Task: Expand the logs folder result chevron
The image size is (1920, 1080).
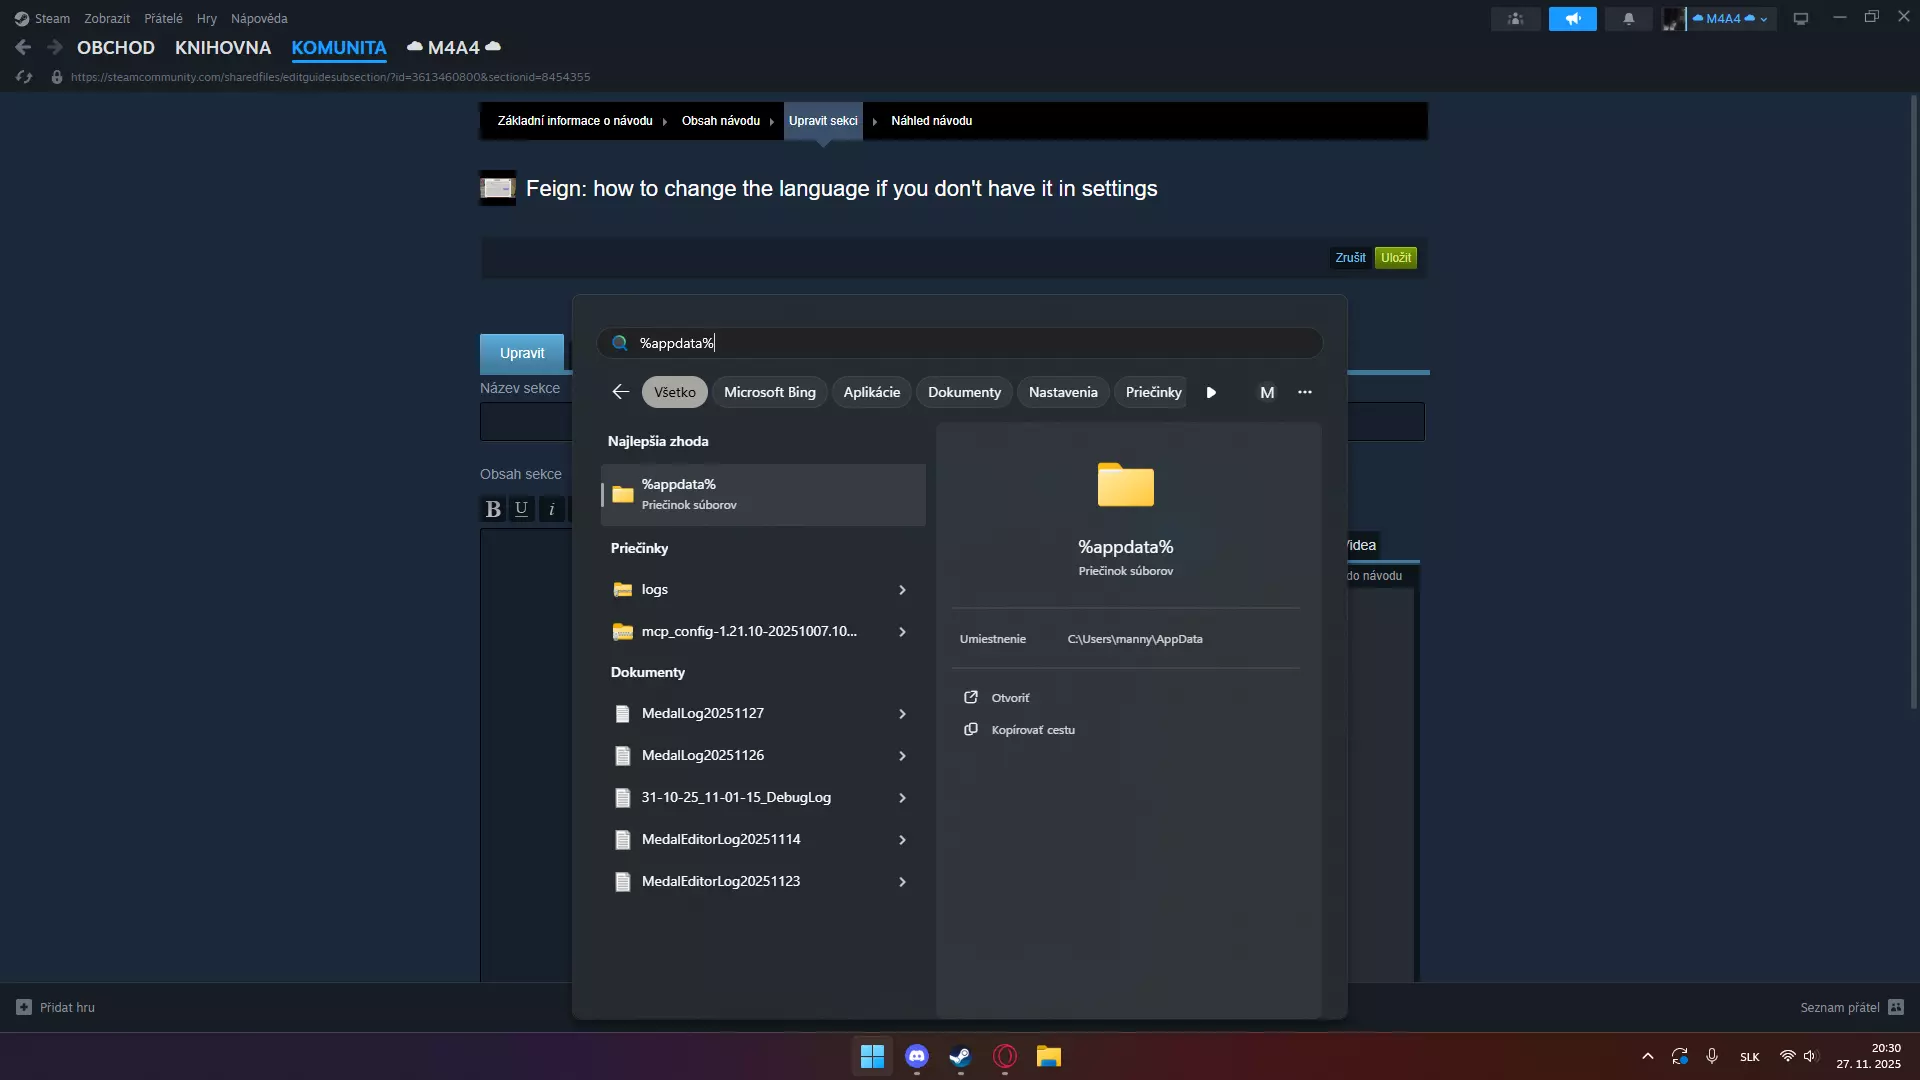Action: (x=902, y=590)
